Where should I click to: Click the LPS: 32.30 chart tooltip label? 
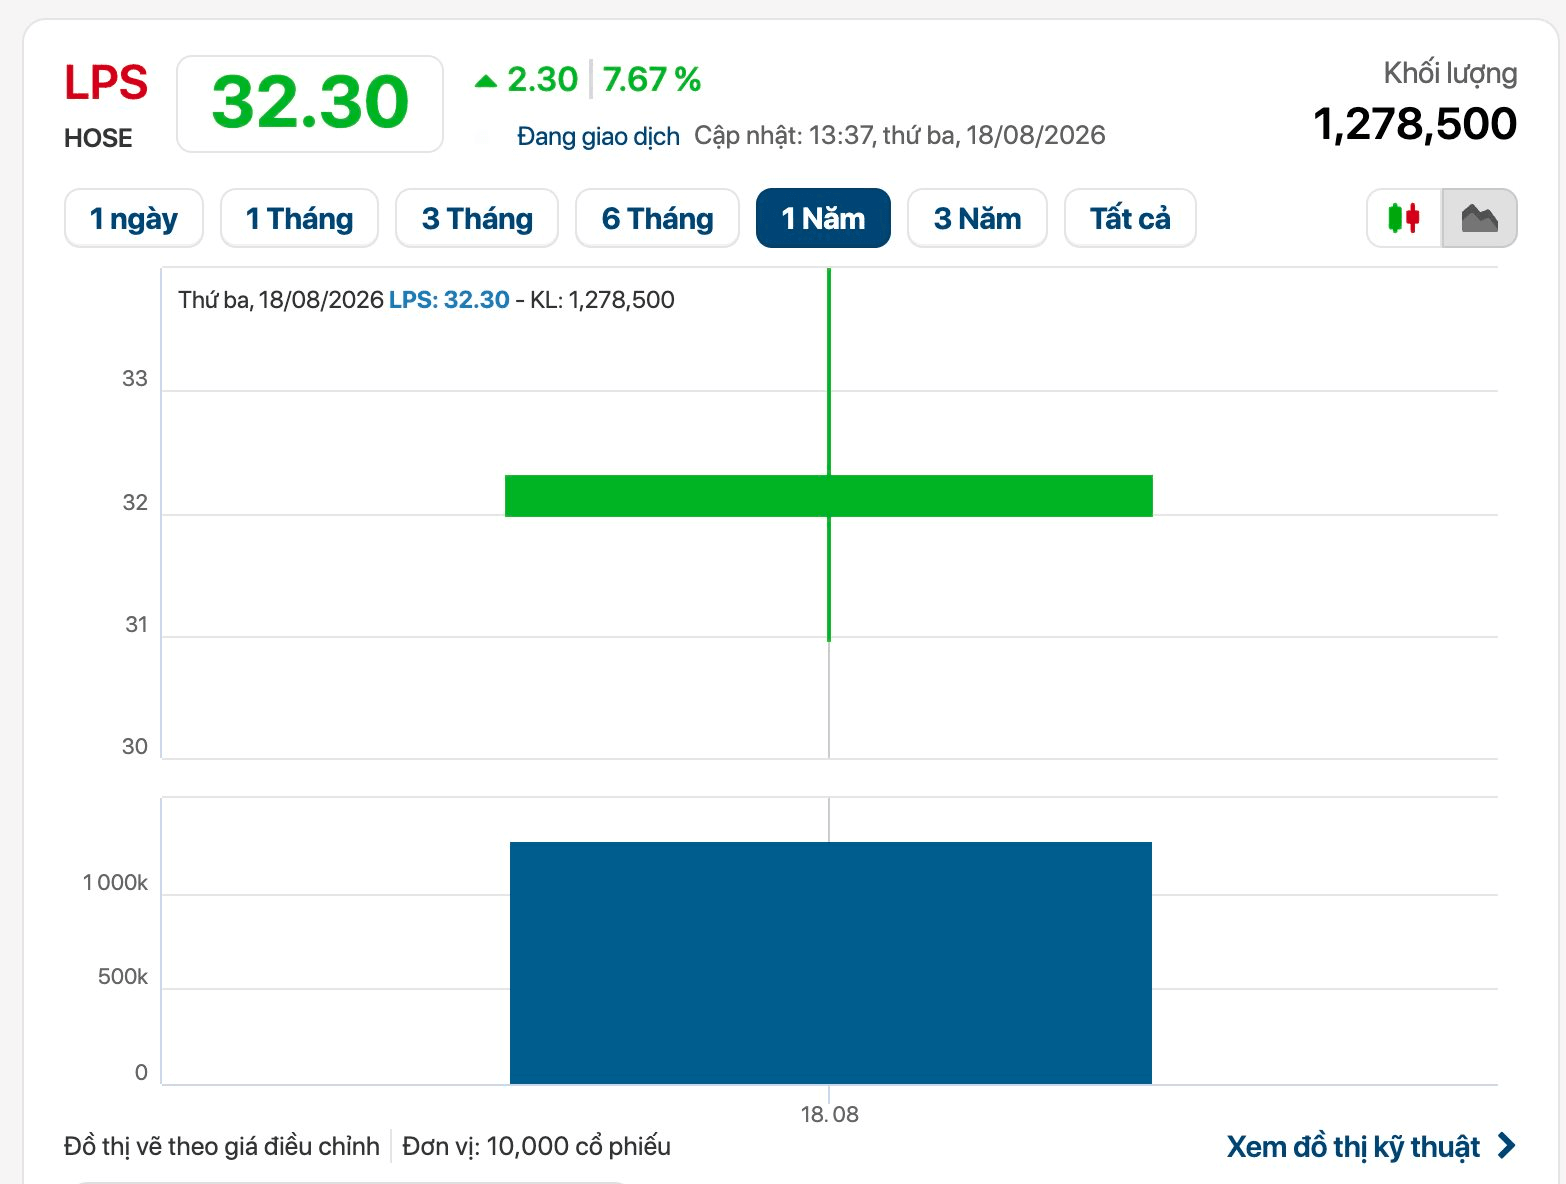449,300
